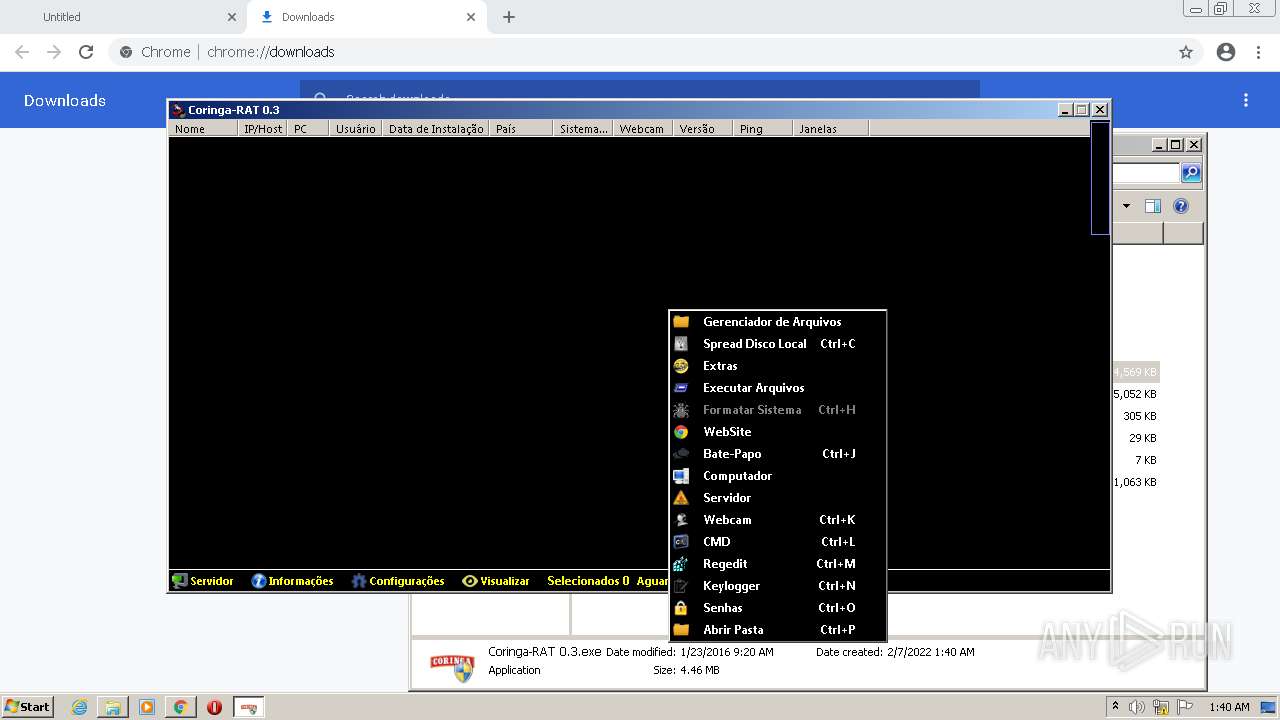Select Executar Arquivos menu entry
This screenshot has width=1280, height=720.
777,388
